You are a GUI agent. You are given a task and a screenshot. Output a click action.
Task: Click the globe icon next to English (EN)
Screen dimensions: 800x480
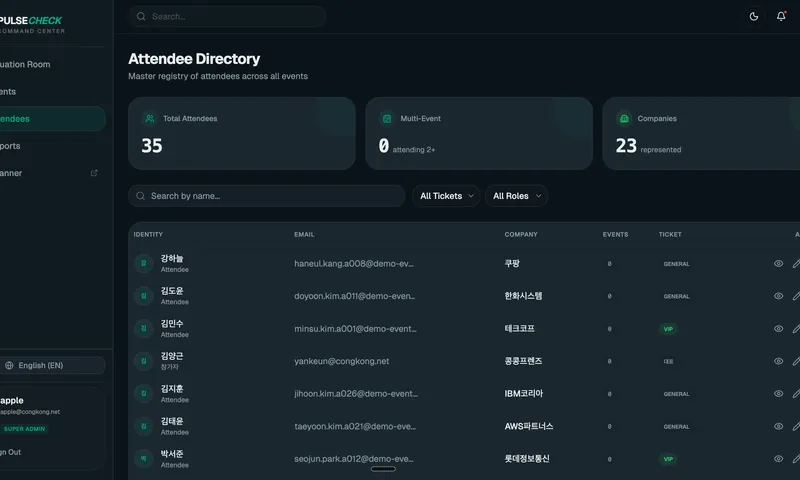[x=9, y=365]
